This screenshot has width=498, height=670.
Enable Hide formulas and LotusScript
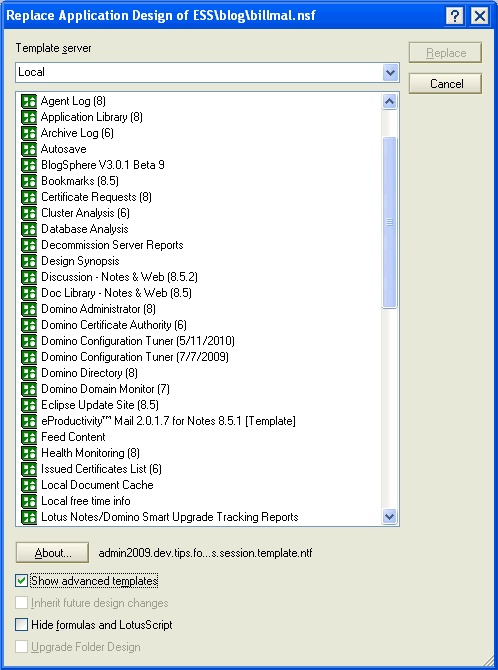21,625
